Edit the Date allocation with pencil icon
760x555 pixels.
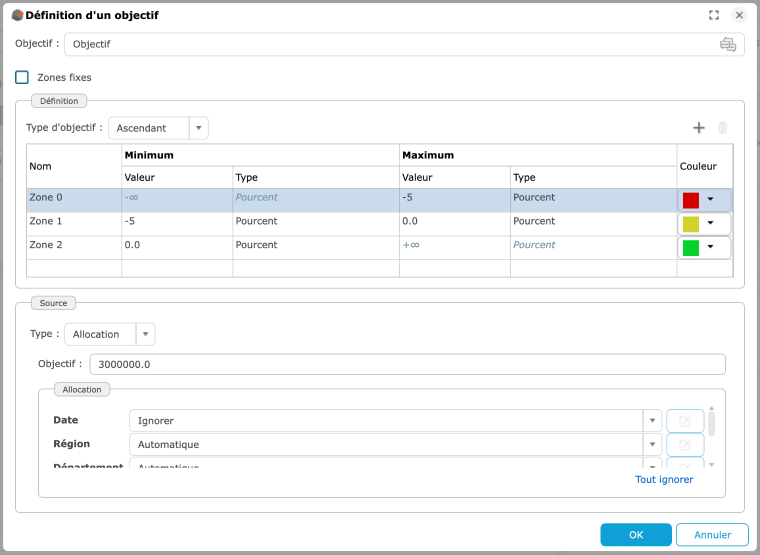click(x=685, y=421)
